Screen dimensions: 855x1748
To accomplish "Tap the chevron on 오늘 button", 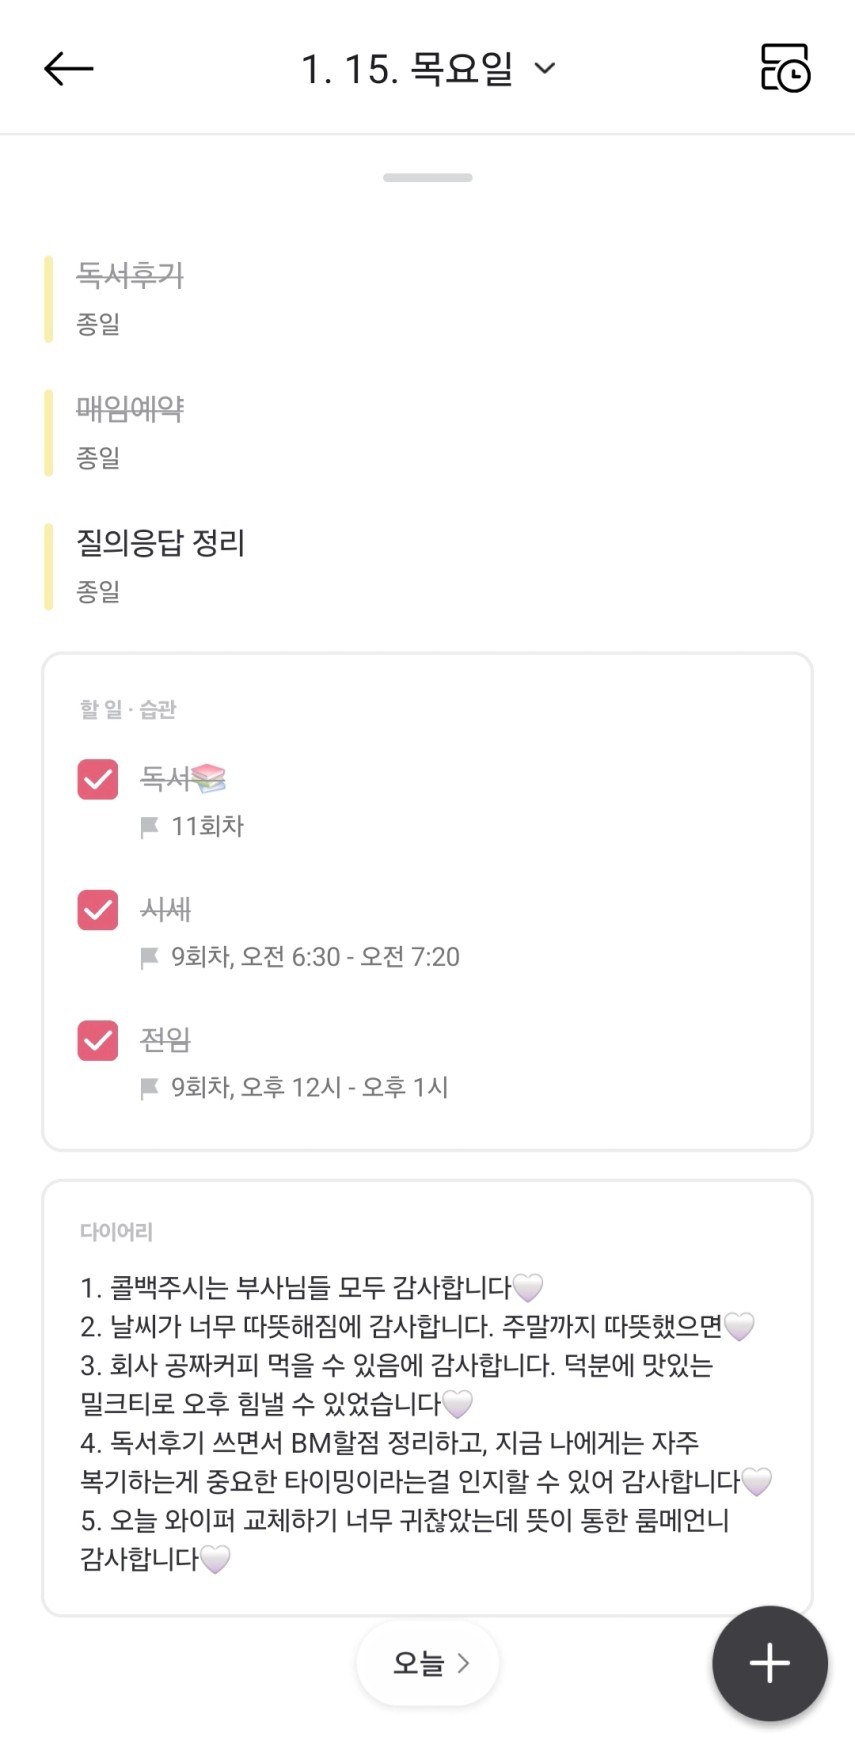I will 463,1663.
